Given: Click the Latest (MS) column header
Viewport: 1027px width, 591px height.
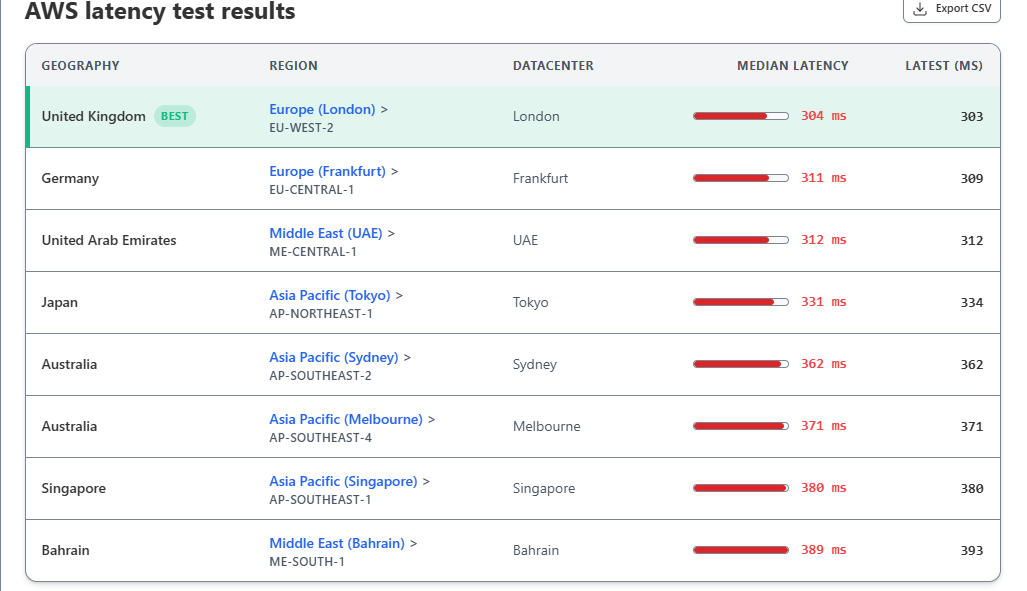Looking at the screenshot, I should [943, 65].
